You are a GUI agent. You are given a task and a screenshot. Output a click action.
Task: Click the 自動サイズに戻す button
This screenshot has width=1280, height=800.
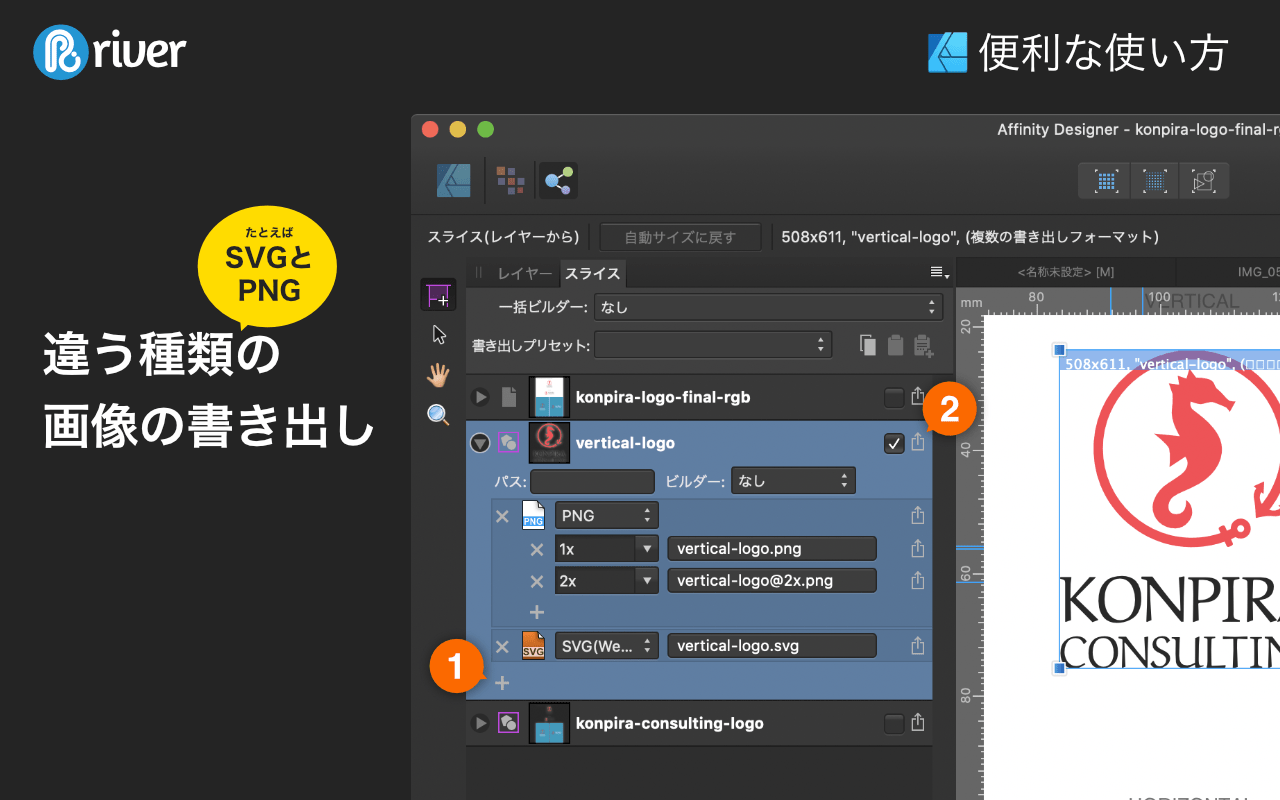(x=680, y=237)
